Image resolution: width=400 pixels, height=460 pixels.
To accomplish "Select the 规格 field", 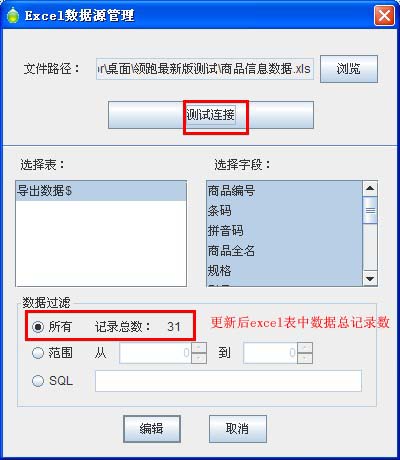I will [284, 270].
